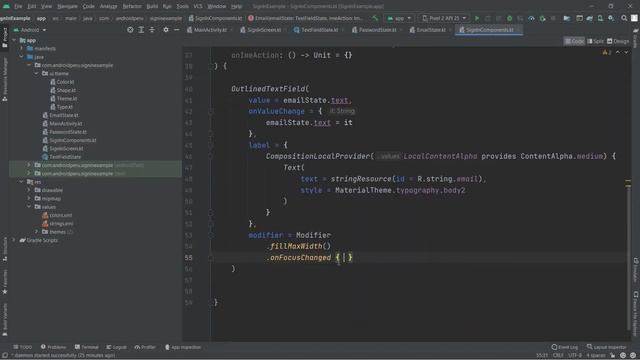Click the Debug app bug icon
This screenshot has width=640, height=360.
(509, 18)
